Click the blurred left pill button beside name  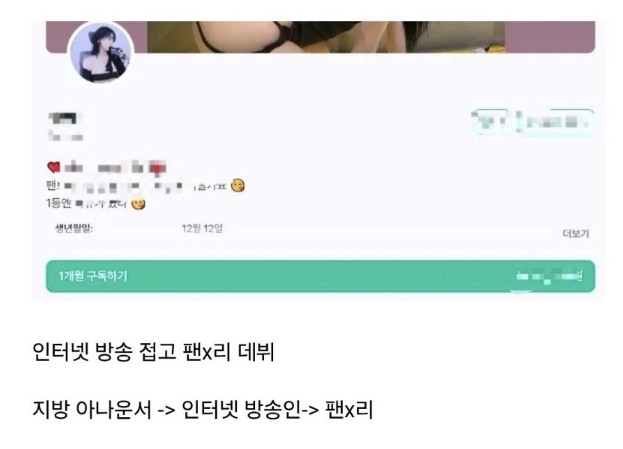[x=491, y=122]
